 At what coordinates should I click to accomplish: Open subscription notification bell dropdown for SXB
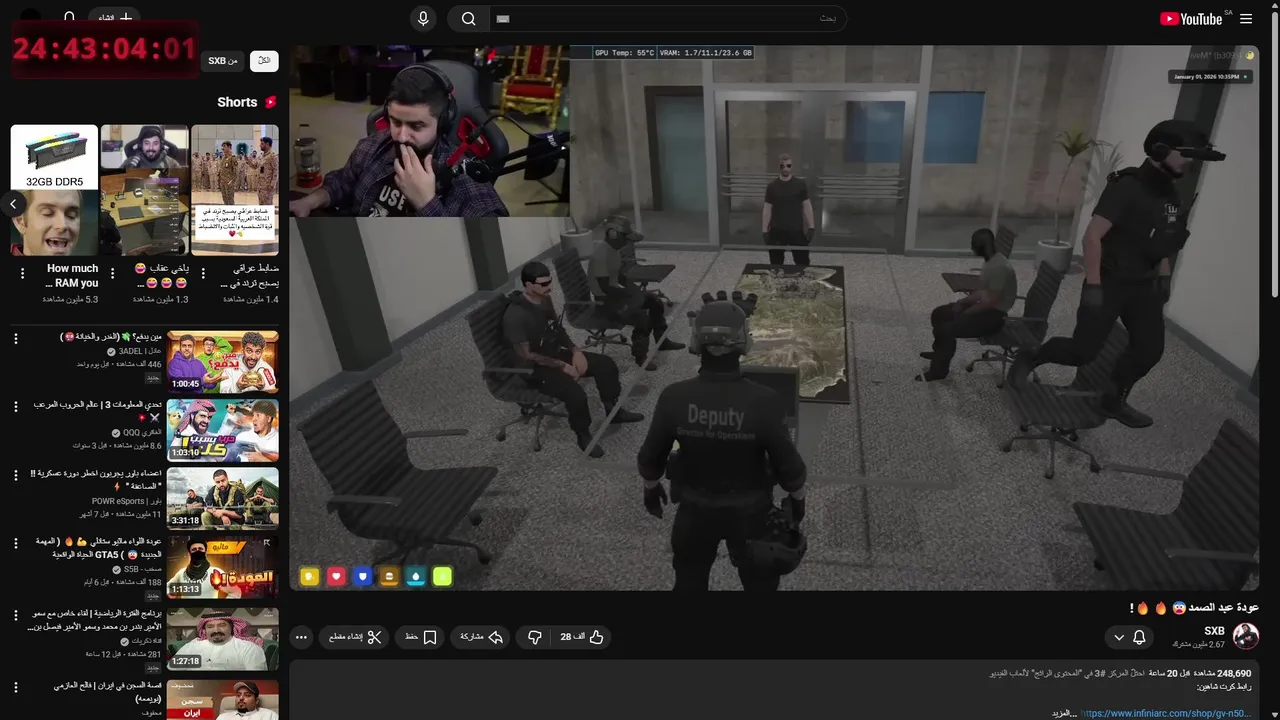coord(1130,637)
